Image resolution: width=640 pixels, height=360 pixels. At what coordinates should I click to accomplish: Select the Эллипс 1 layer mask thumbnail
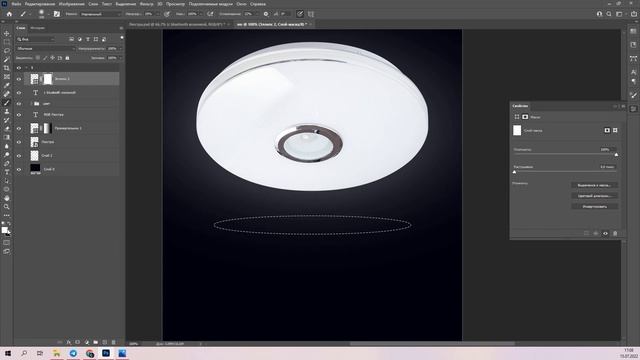[48, 79]
